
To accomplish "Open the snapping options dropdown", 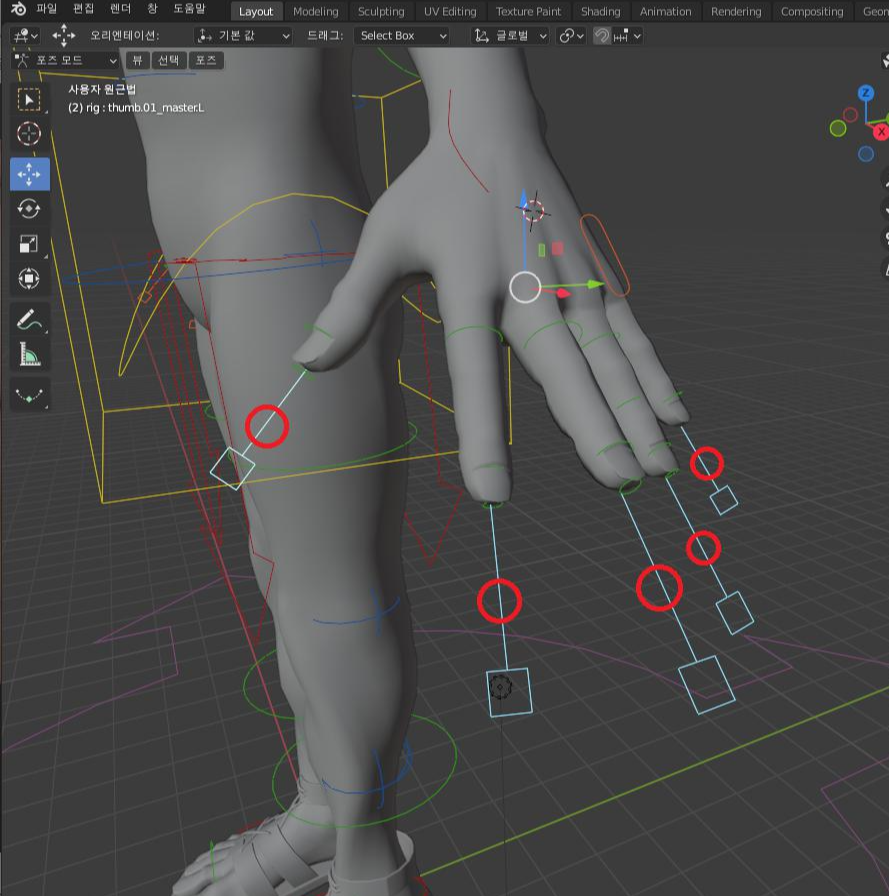I will click(627, 36).
